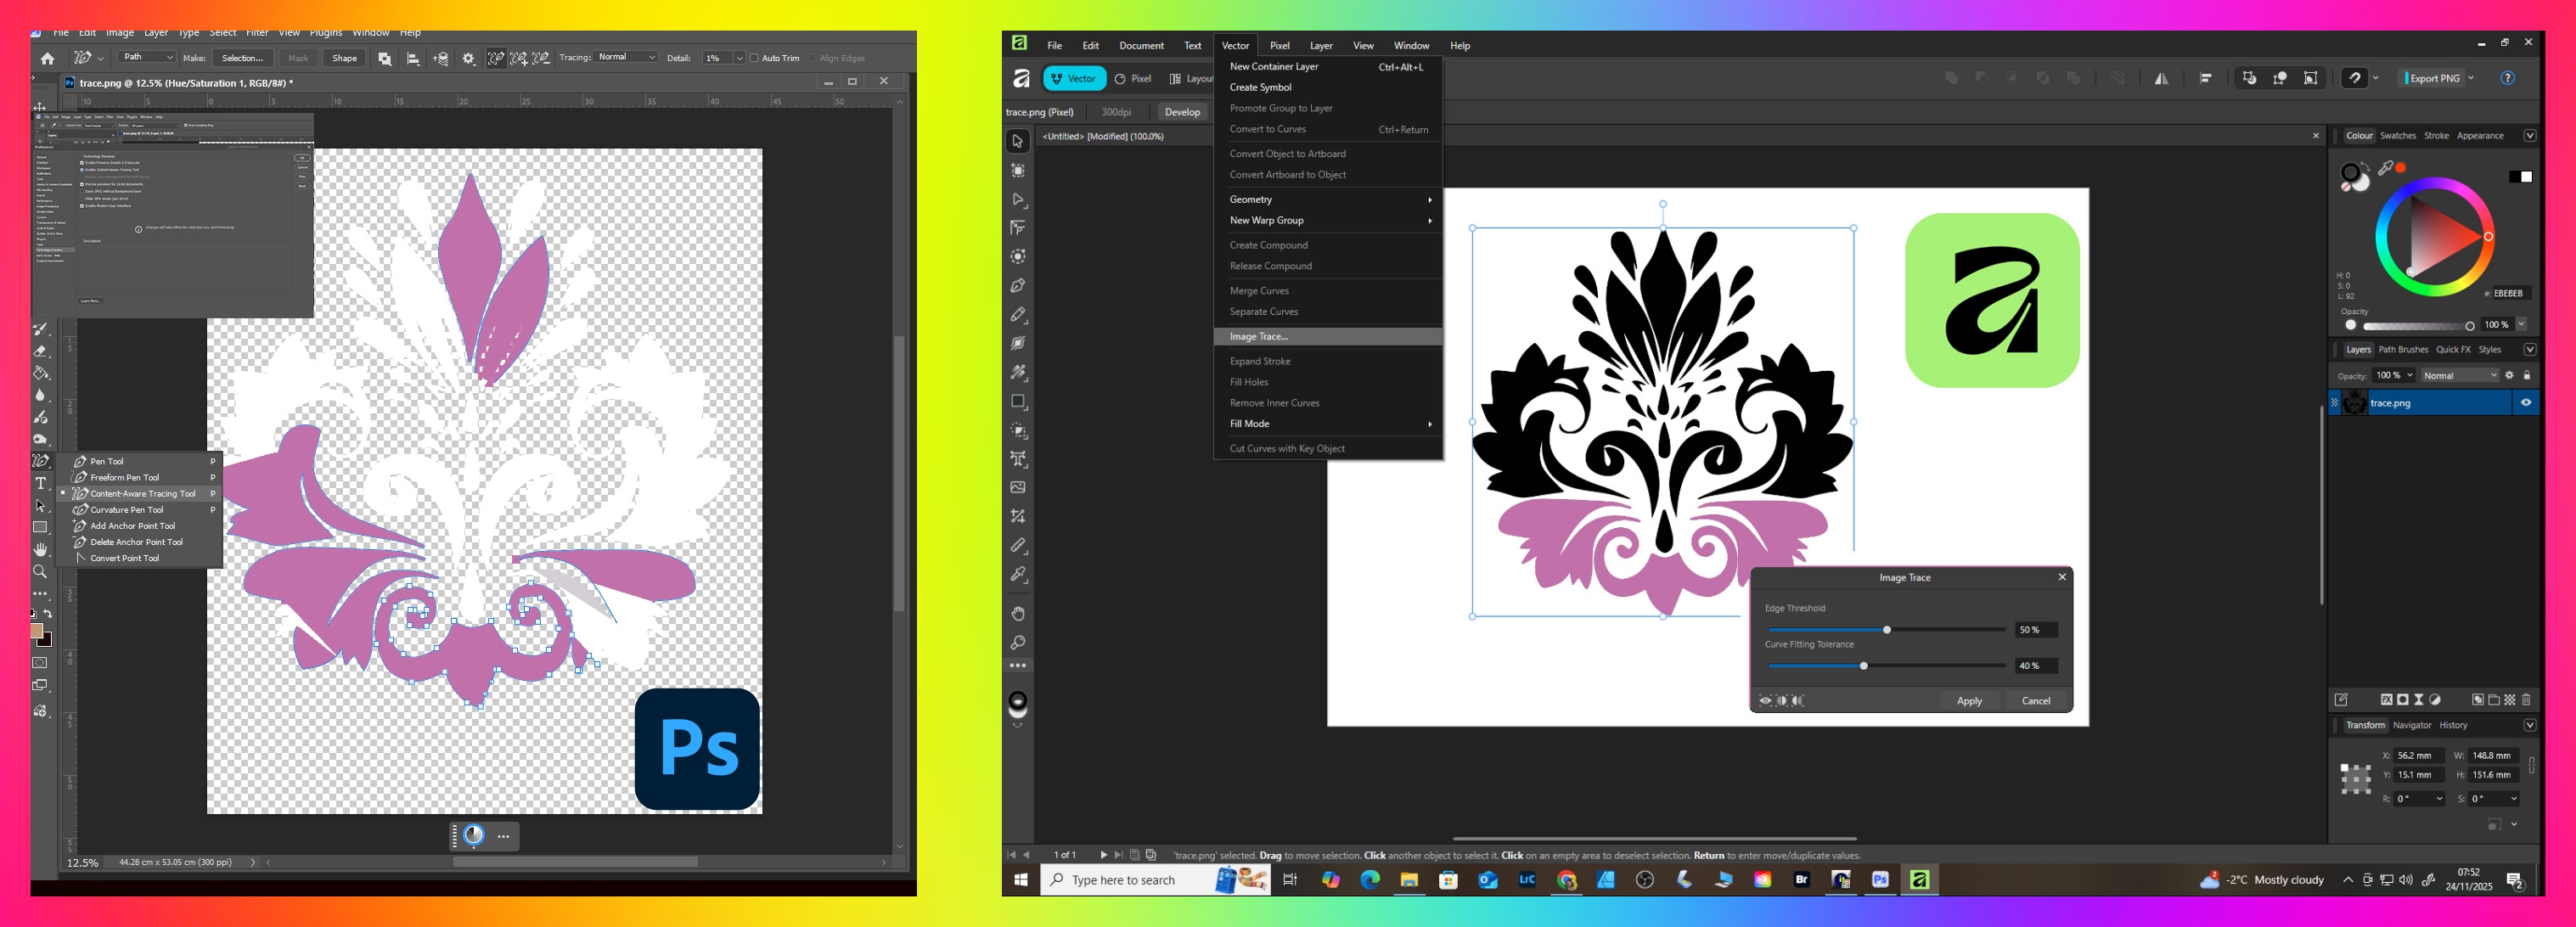Hide the trace.png layer visibility

(2525, 403)
